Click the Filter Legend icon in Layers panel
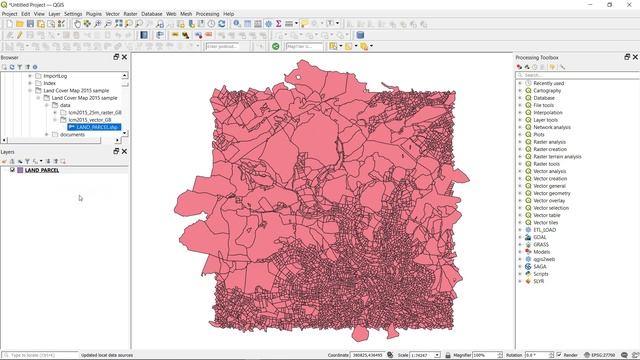This screenshot has height=360, width=640. point(27,161)
